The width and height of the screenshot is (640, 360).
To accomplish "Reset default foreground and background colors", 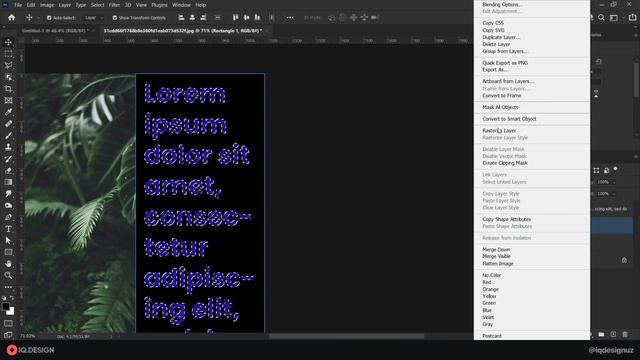I will (4, 298).
